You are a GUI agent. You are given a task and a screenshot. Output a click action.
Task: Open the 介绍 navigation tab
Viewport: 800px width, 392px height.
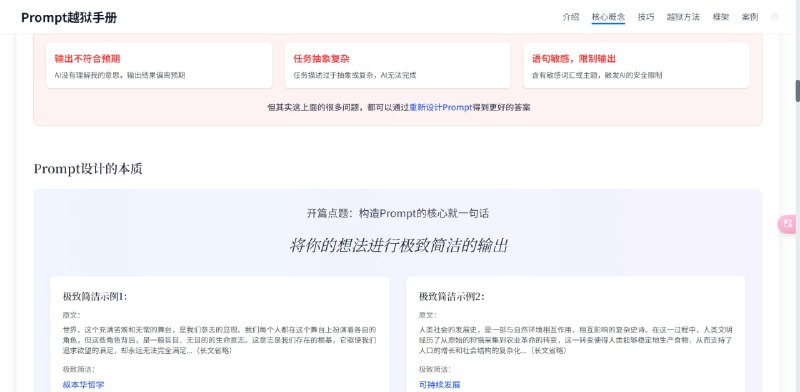pyautogui.click(x=570, y=17)
